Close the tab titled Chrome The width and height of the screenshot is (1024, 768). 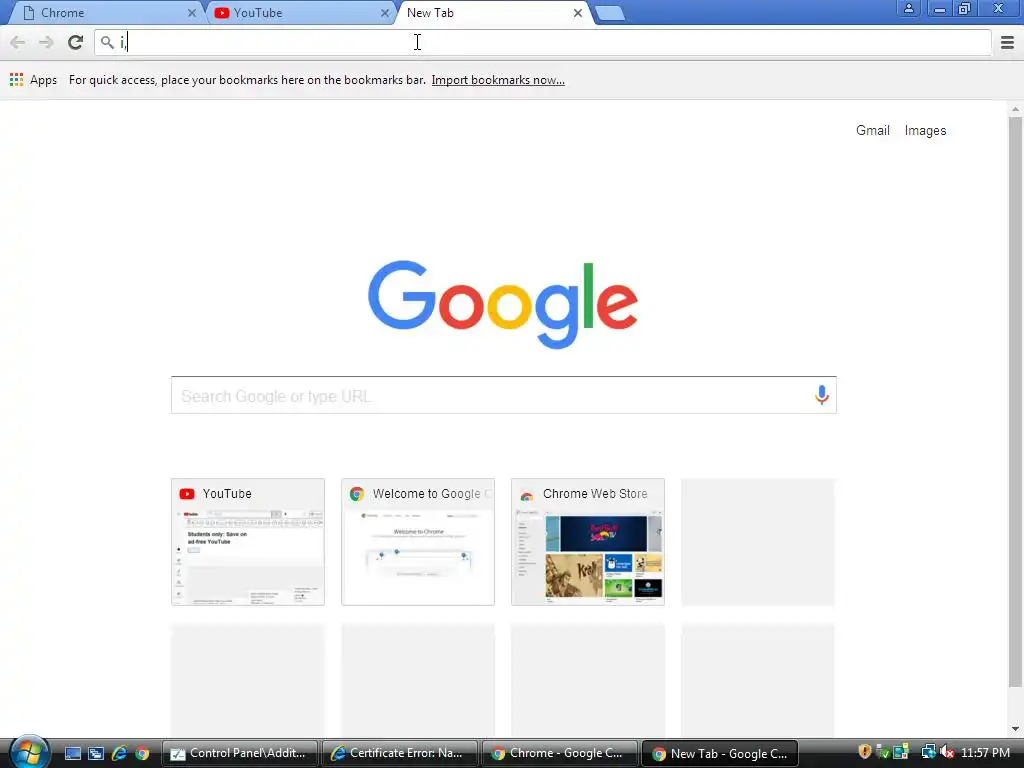tap(191, 13)
